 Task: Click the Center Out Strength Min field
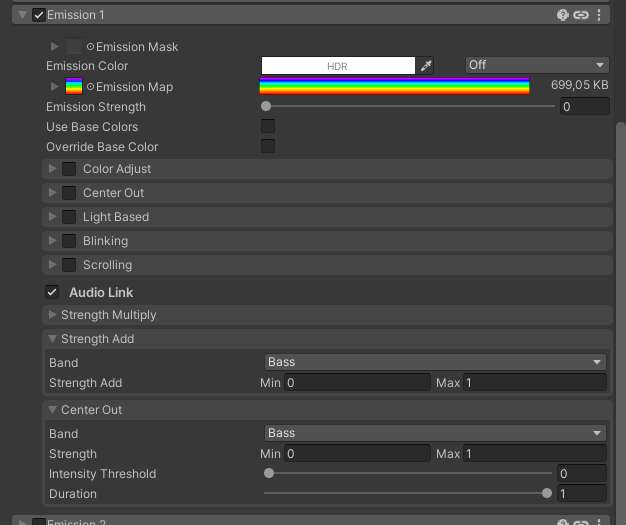point(357,454)
